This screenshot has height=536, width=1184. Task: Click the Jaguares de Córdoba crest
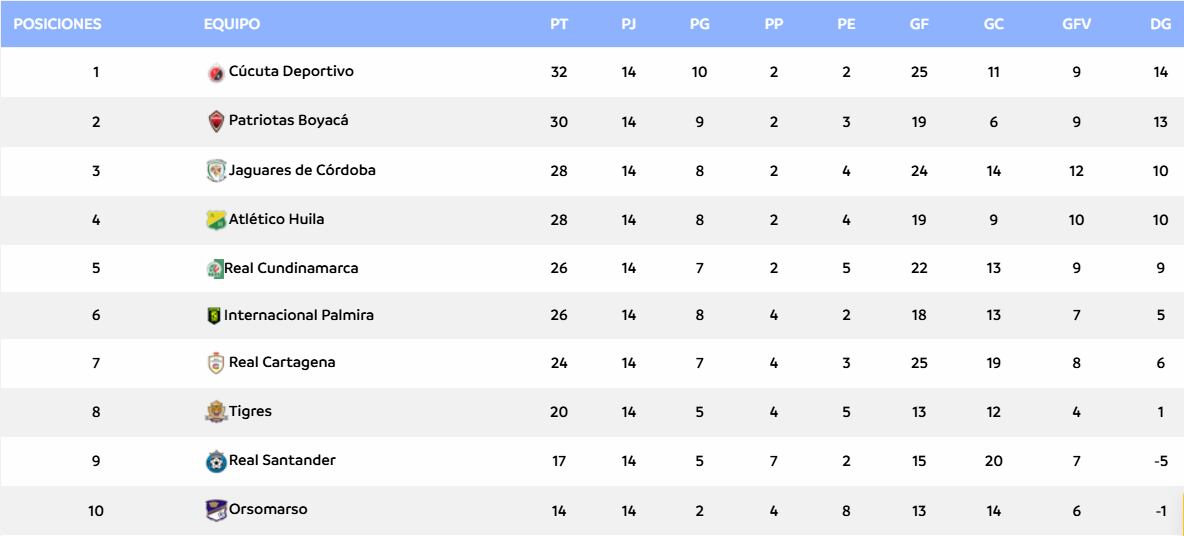click(x=215, y=171)
